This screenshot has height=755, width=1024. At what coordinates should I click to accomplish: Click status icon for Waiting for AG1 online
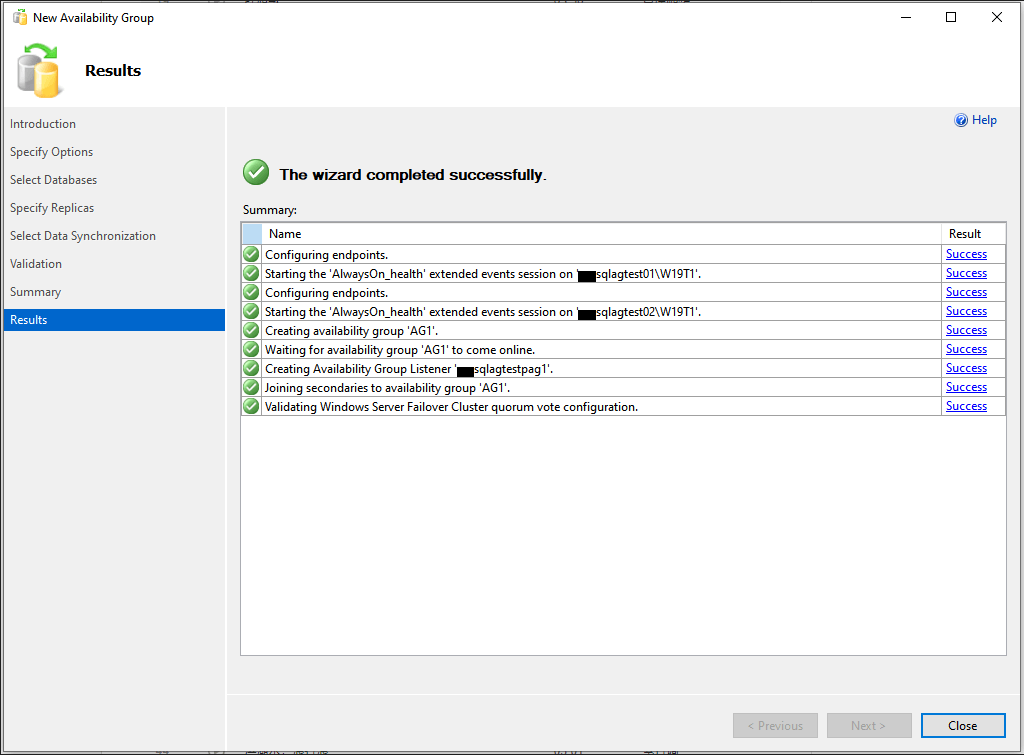tap(251, 349)
